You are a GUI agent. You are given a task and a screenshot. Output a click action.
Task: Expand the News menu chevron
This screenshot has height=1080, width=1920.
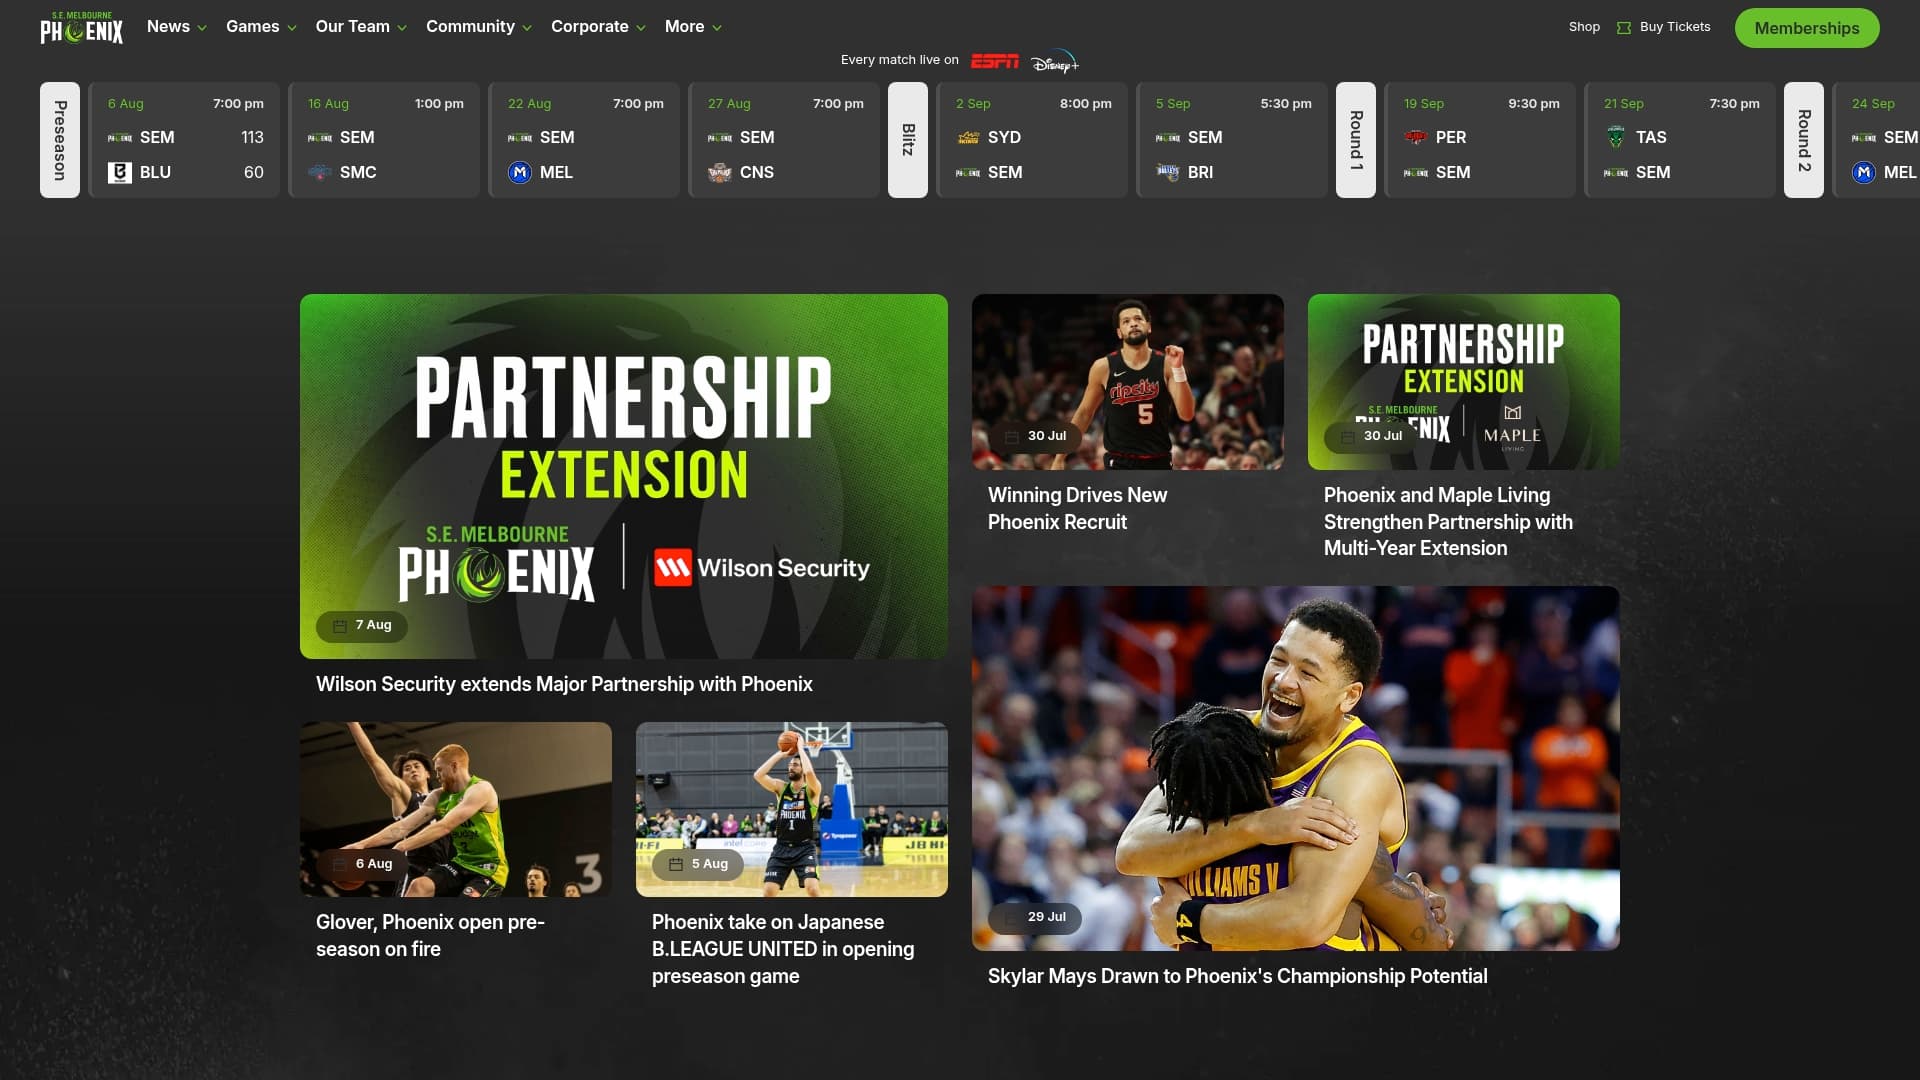point(202,28)
